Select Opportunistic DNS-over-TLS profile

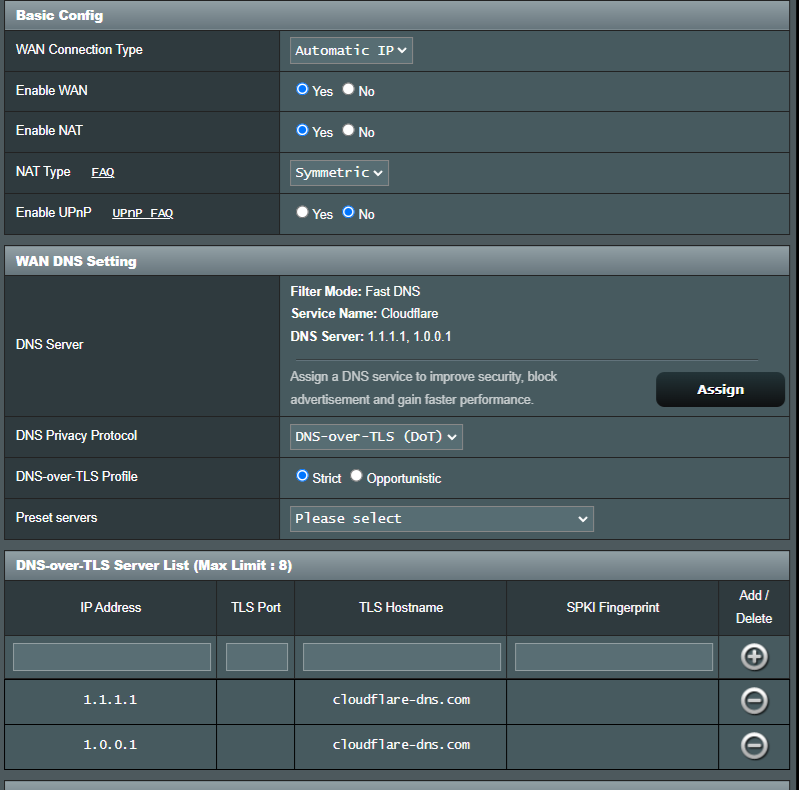[356, 476]
